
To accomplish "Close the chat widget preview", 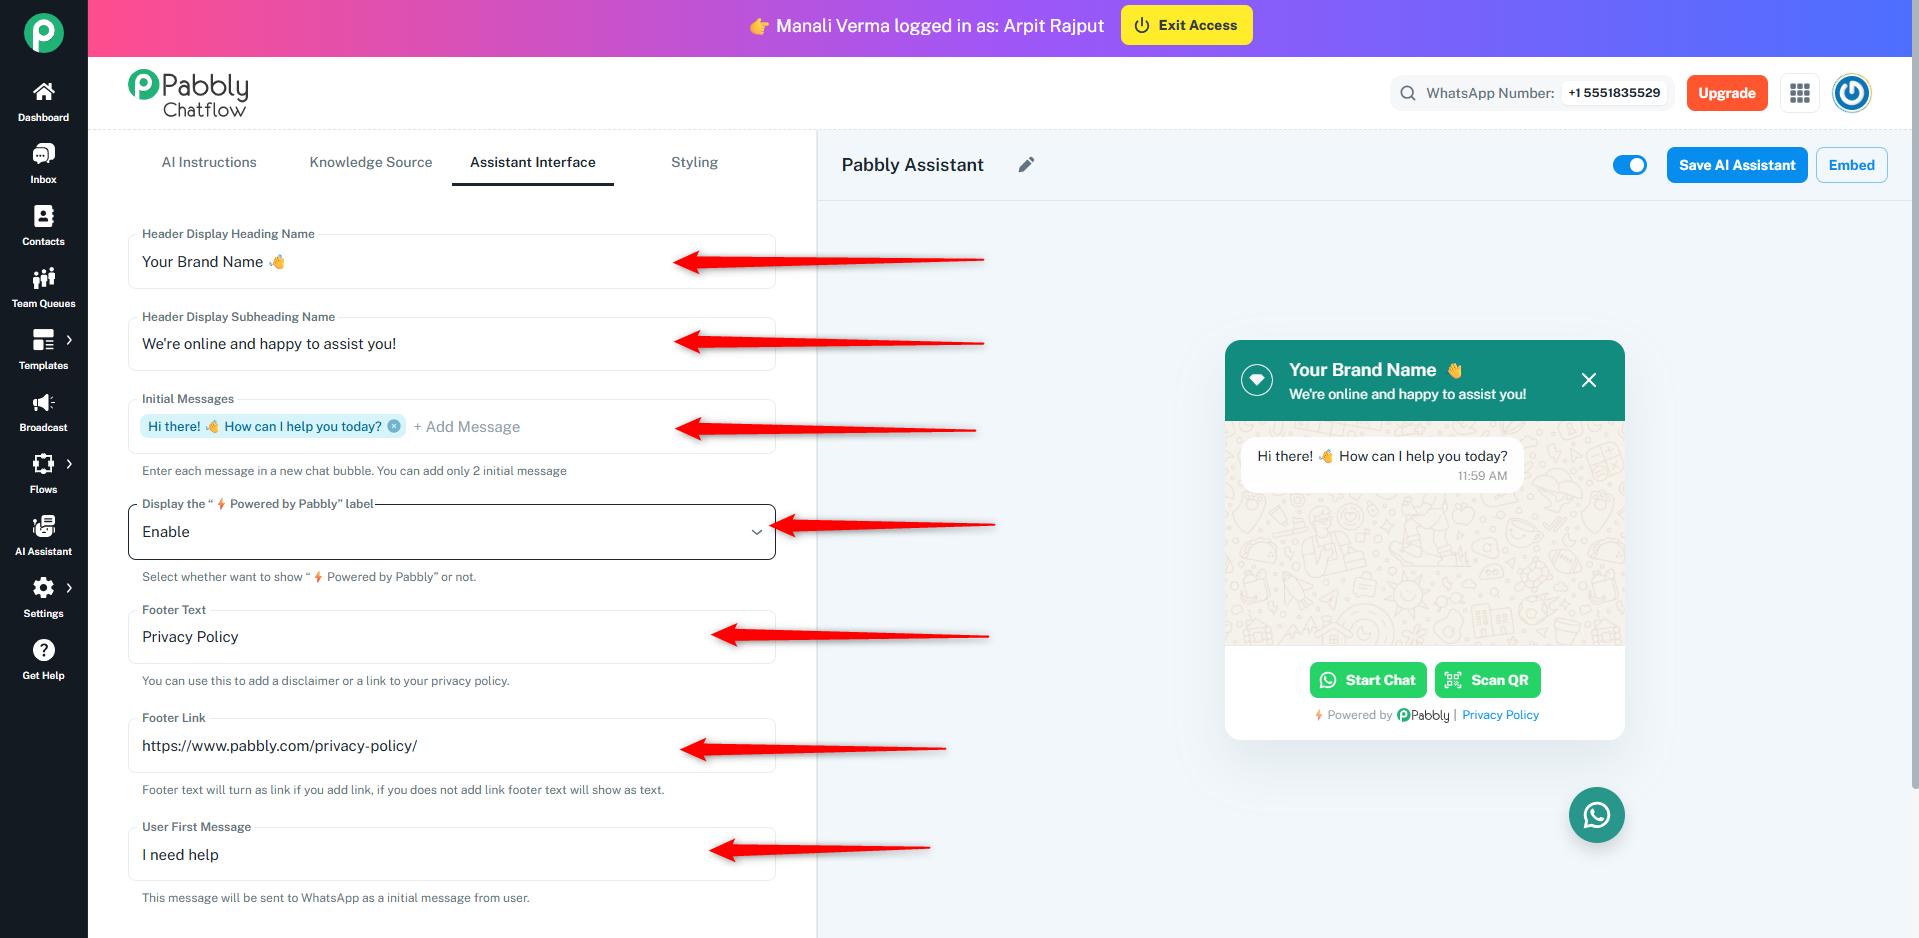I will pyautogui.click(x=1589, y=380).
